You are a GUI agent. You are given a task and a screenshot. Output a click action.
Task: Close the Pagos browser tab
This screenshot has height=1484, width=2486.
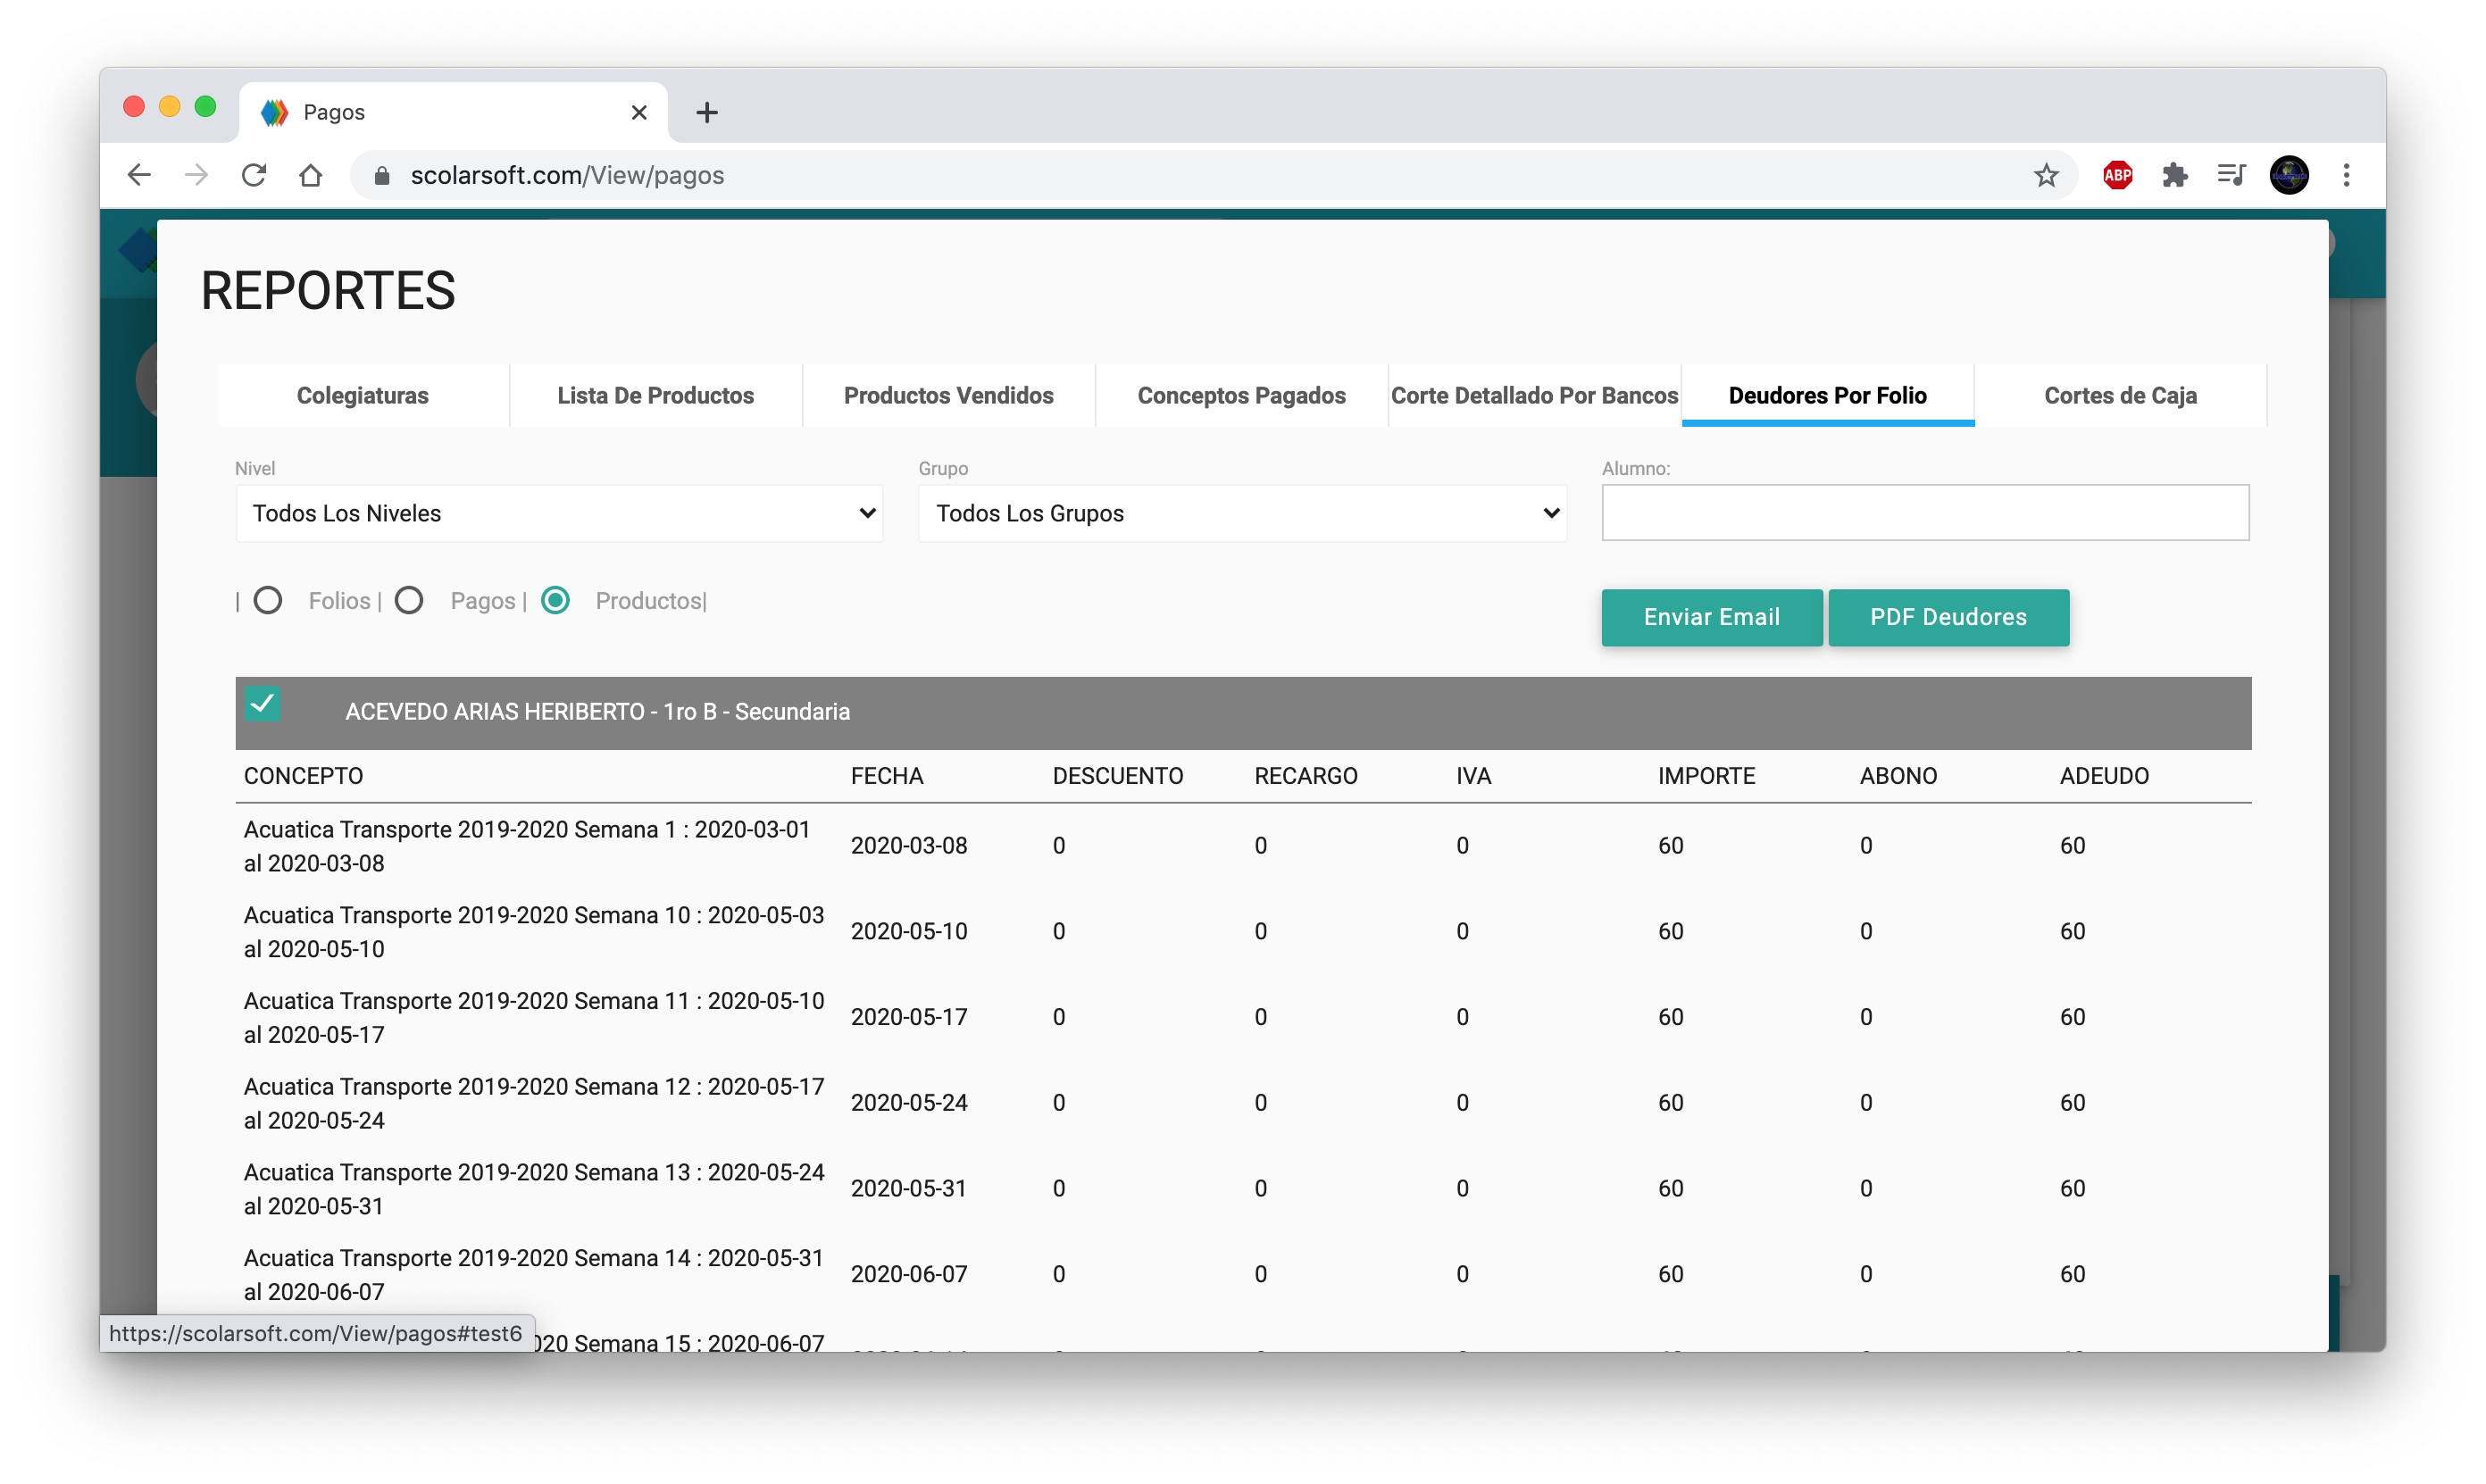[639, 112]
